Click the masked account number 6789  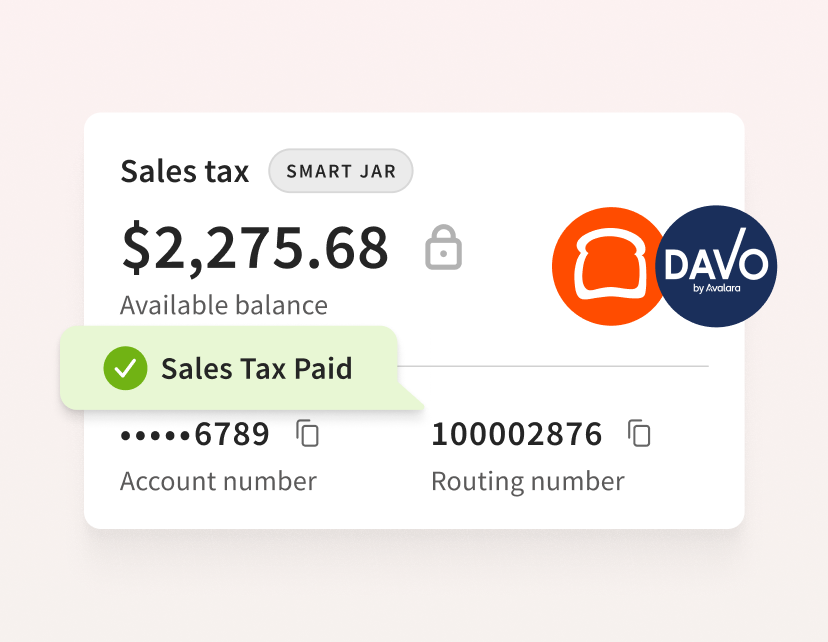click(x=195, y=434)
